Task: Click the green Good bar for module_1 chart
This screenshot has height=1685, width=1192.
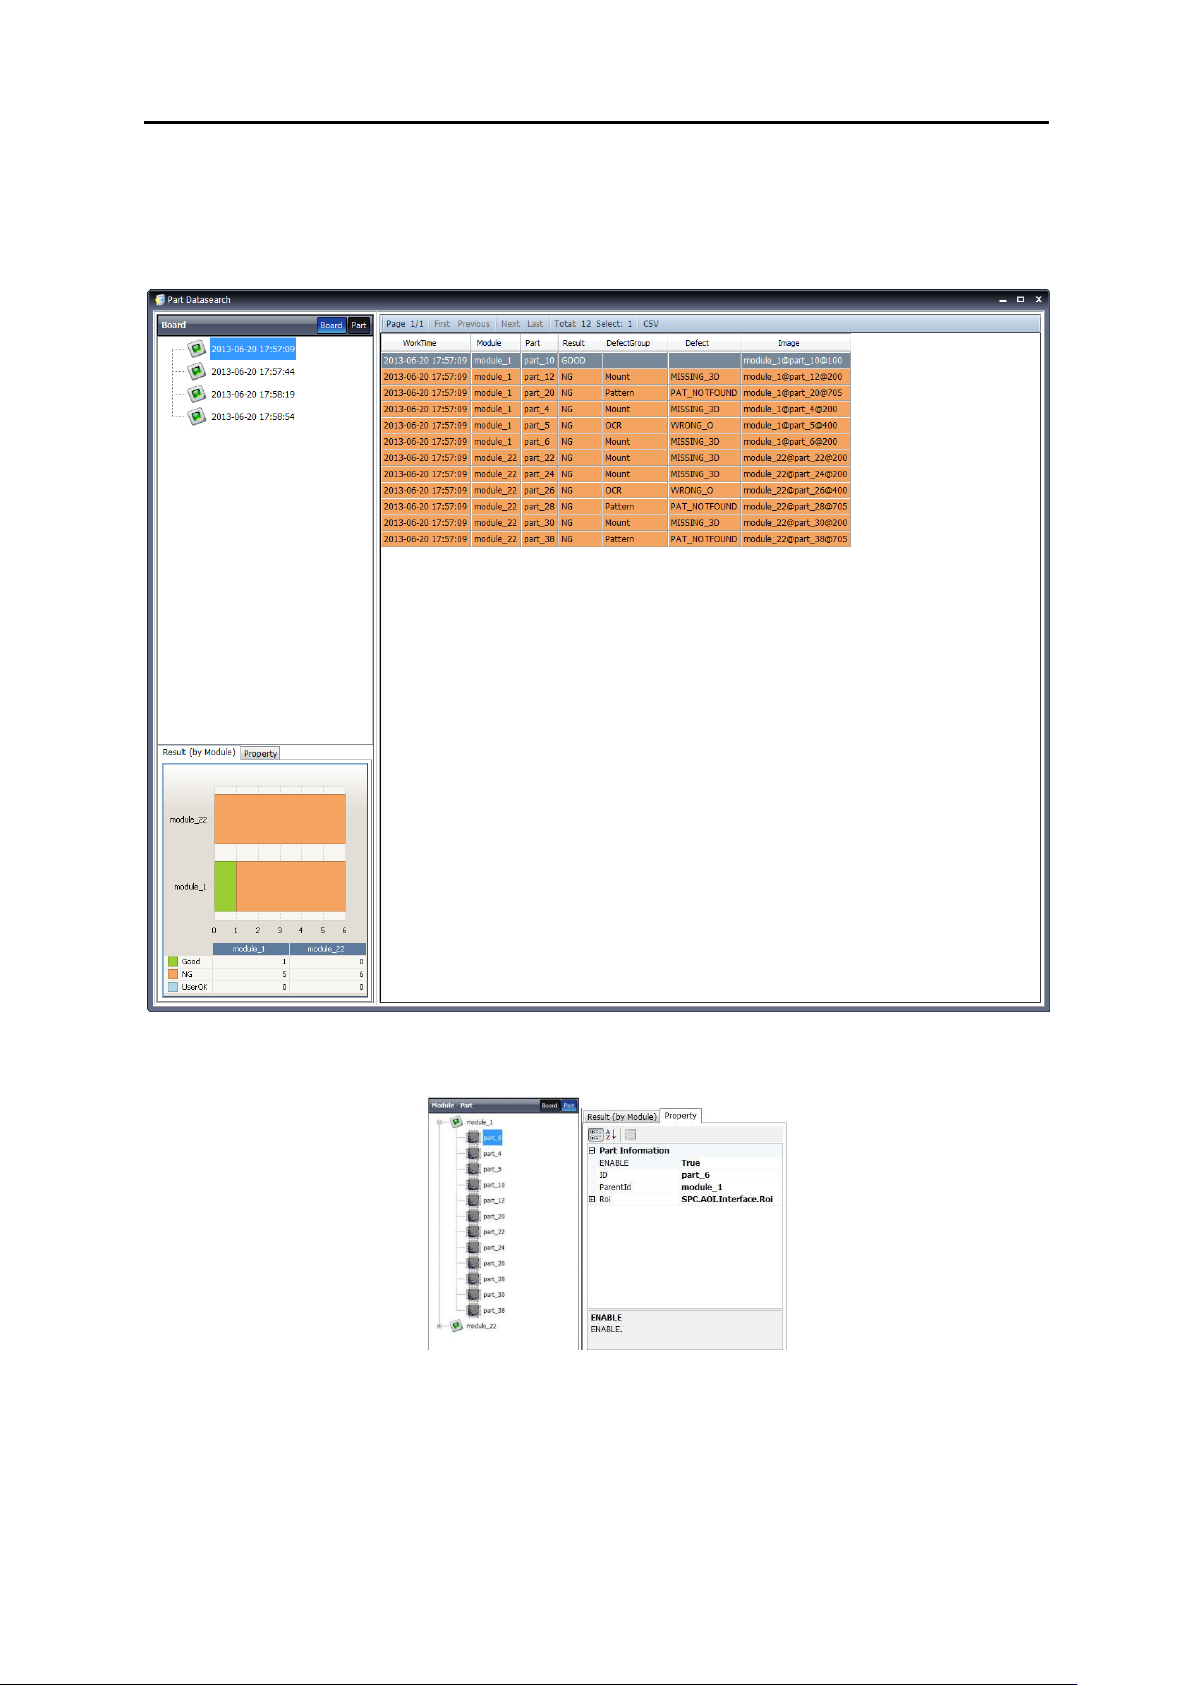Action: [225, 887]
